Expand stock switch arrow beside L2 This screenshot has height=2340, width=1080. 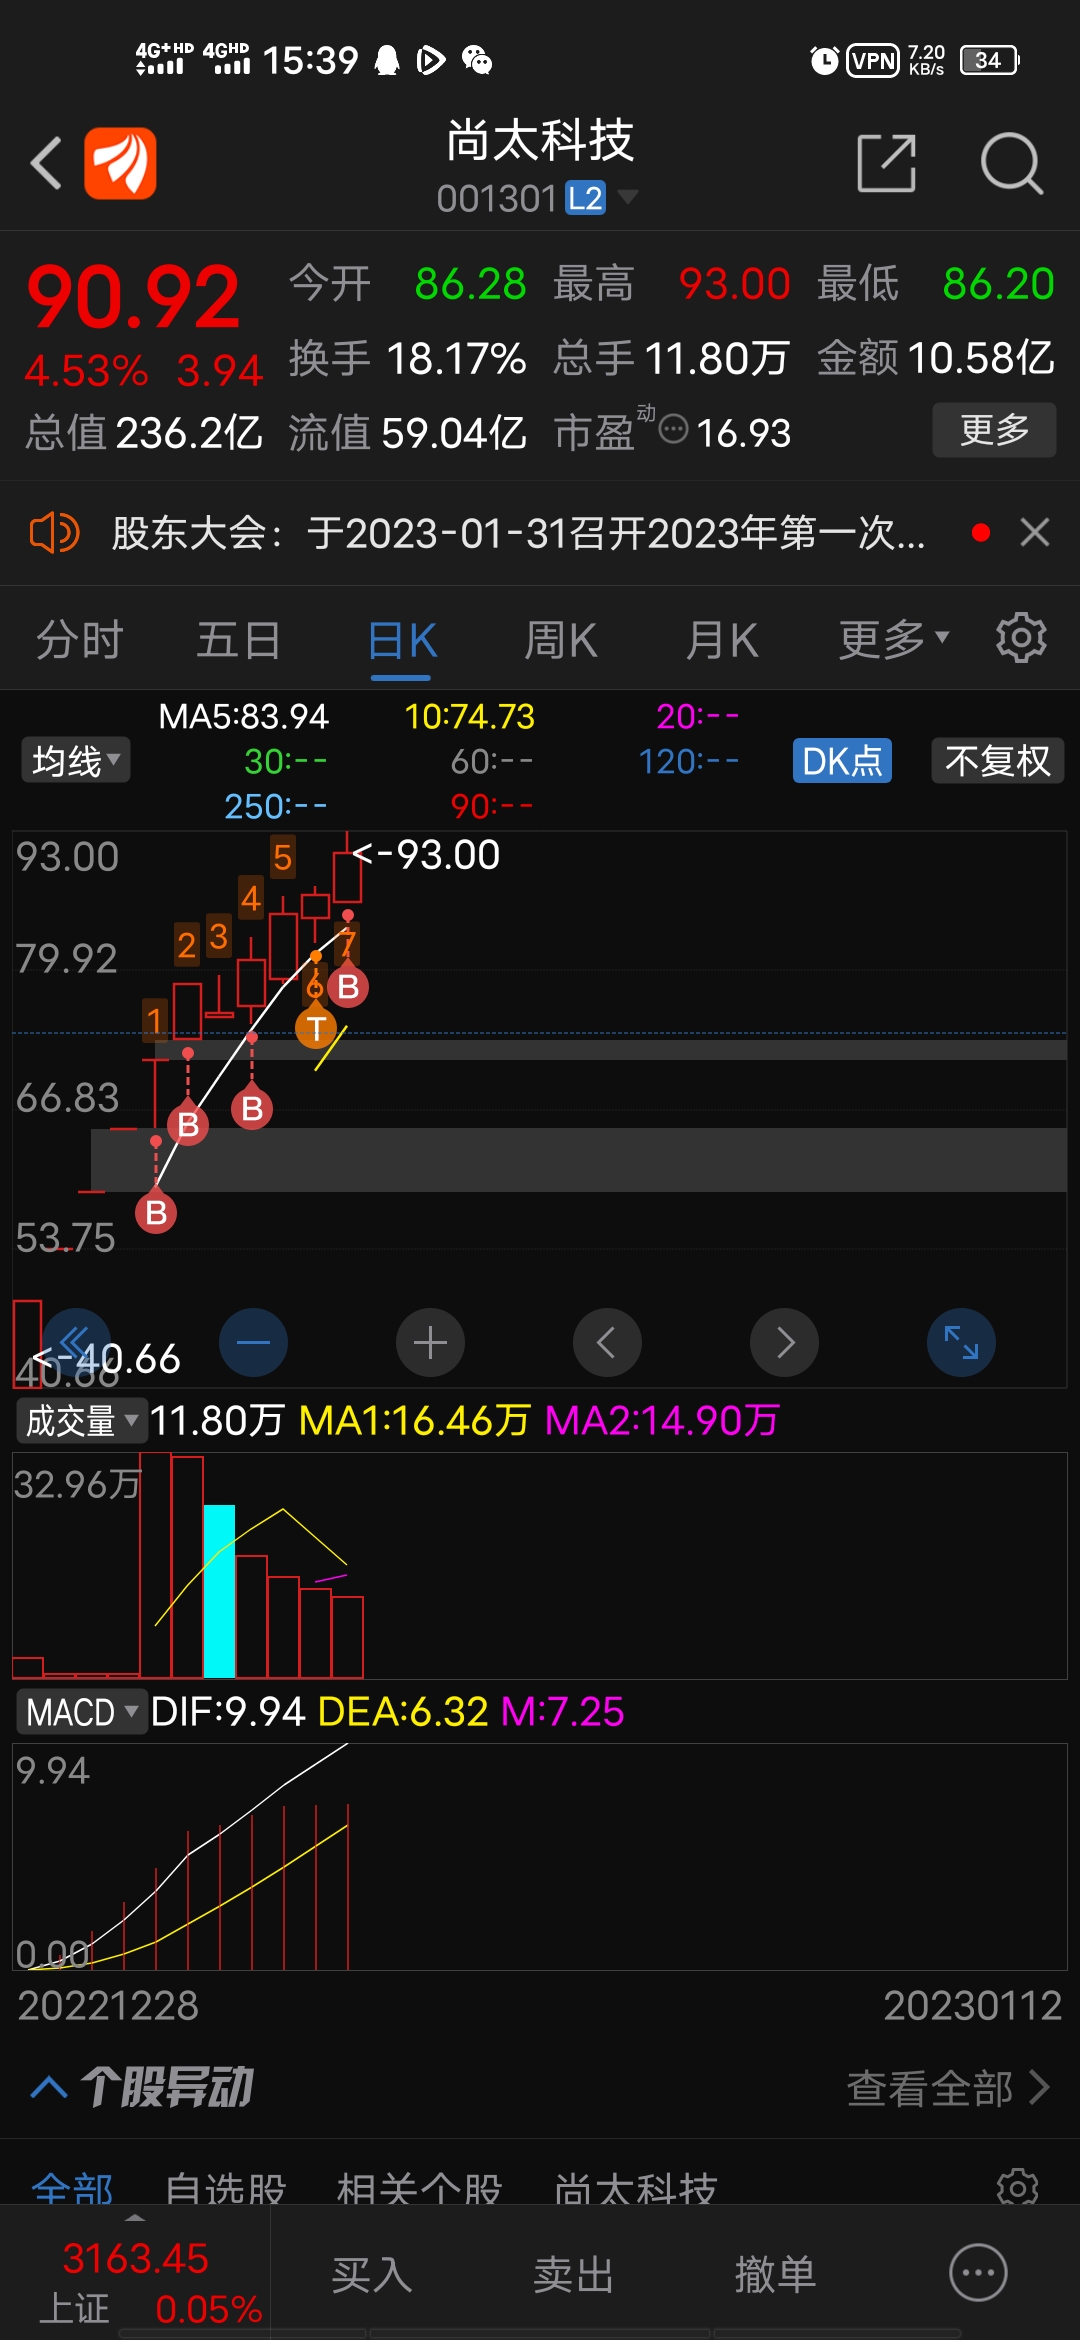(627, 197)
